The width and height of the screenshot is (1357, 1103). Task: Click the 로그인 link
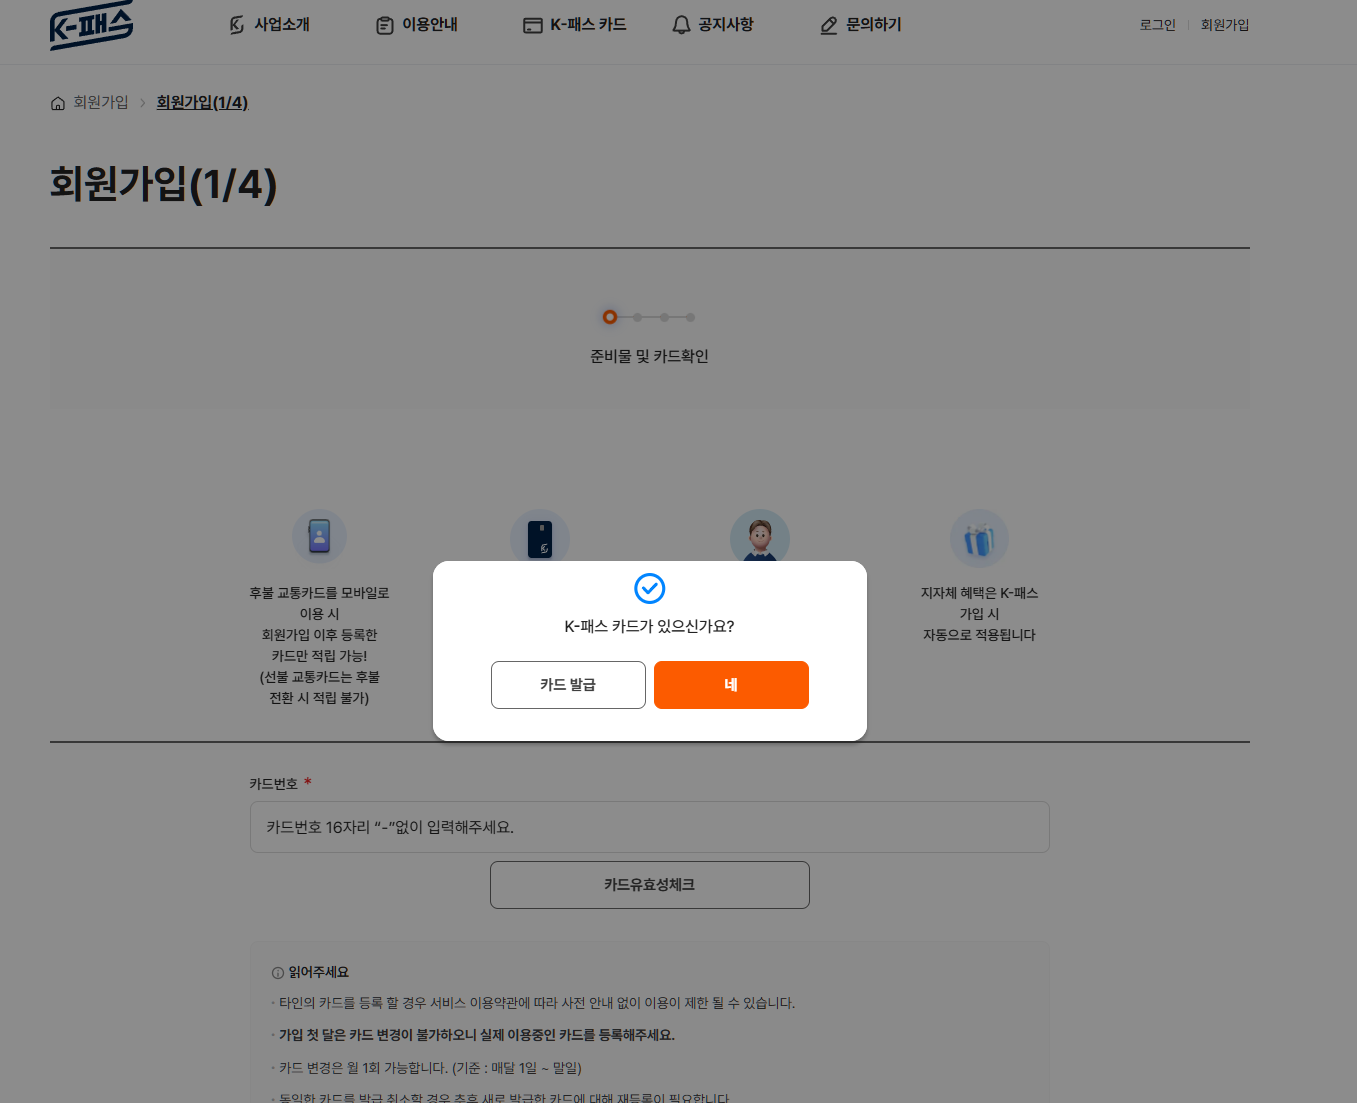1158,25
